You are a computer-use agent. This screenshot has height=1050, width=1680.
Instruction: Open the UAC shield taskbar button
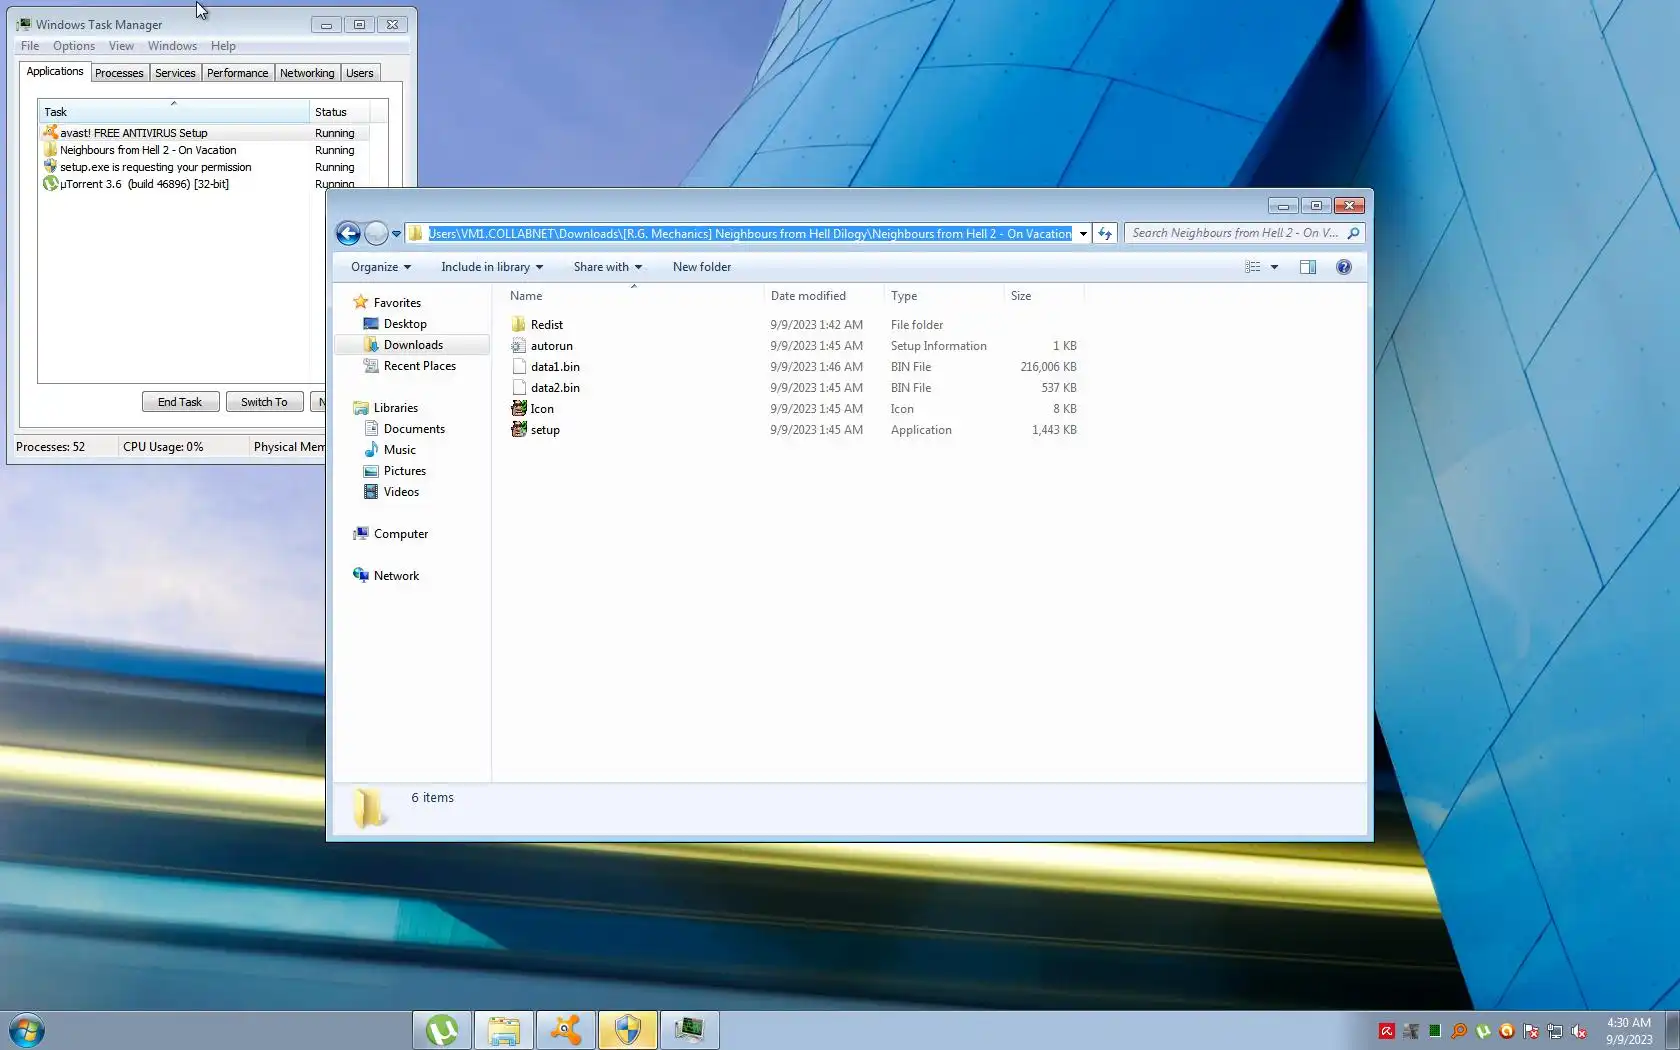coord(628,1030)
